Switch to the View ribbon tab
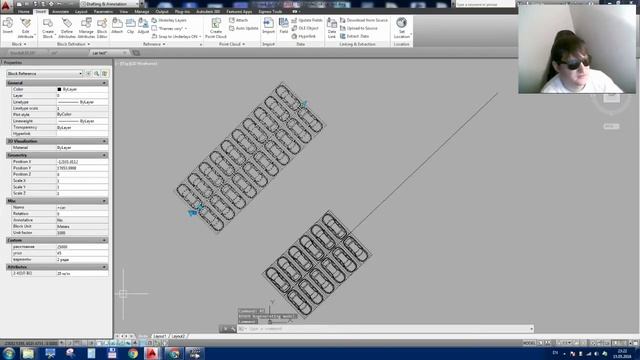 pos(124,11)
